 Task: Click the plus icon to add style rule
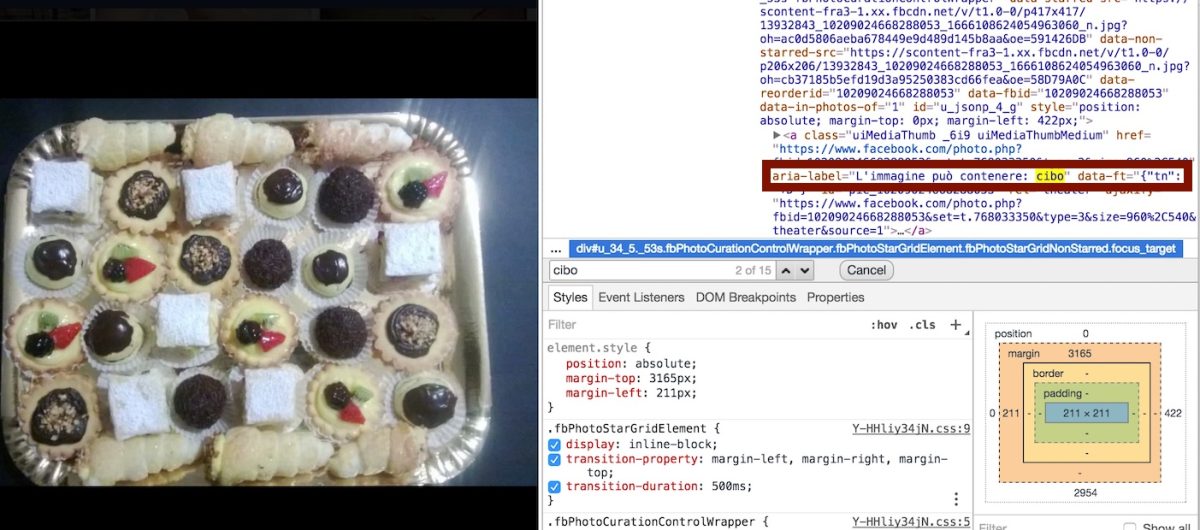coord(955,325)
